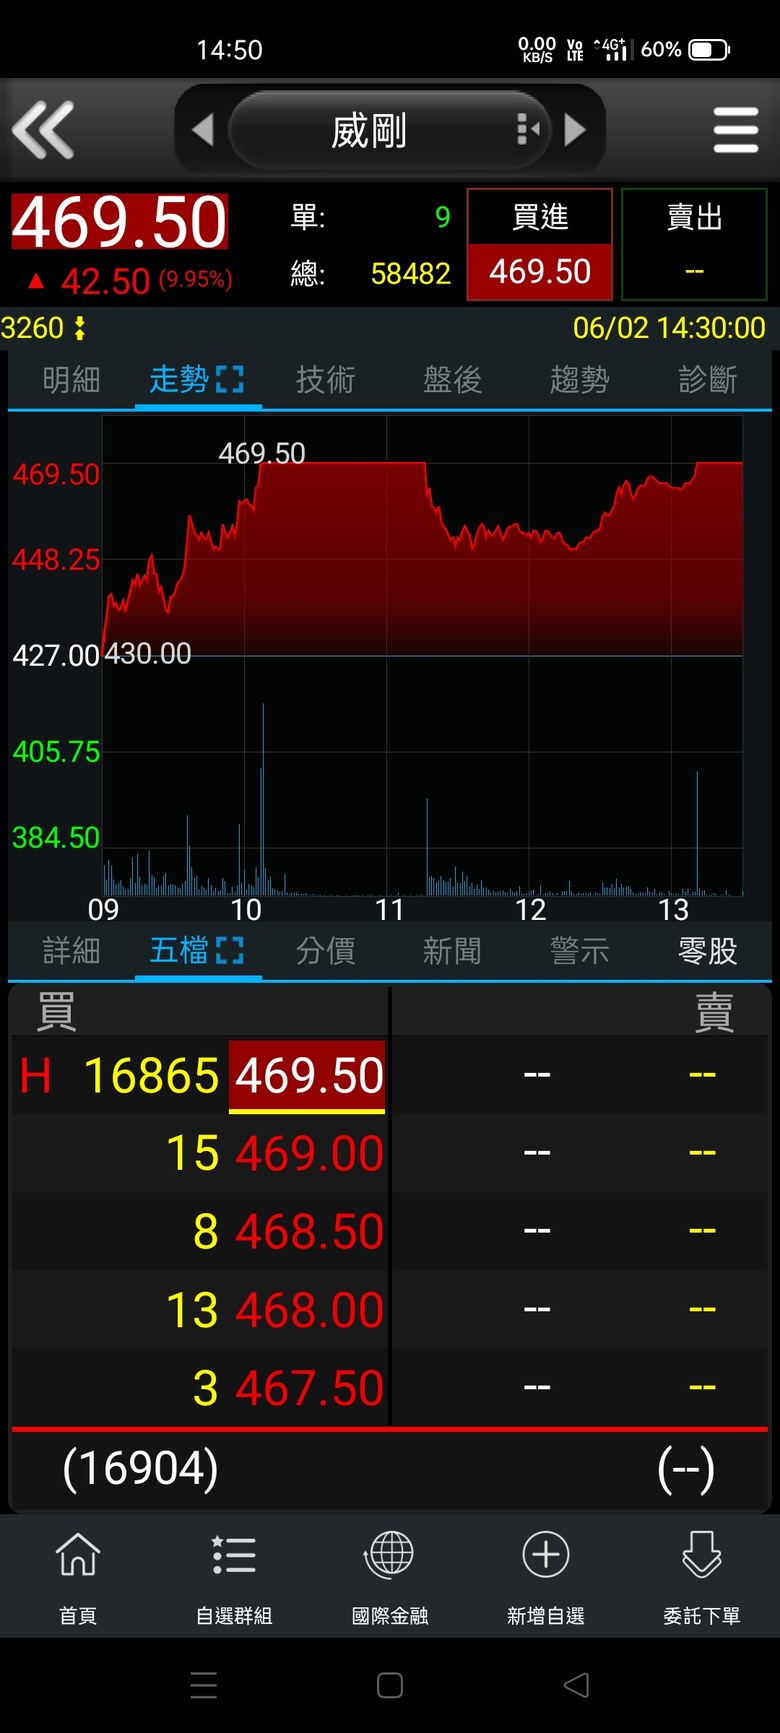Tap Android home square button
This screenshot has width=780, height=1733.
pos(390,1685)
